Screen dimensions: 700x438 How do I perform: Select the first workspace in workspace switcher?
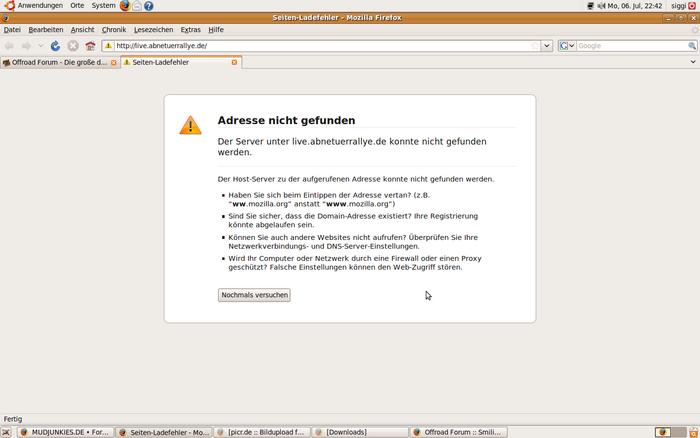(x=662, y=432)
